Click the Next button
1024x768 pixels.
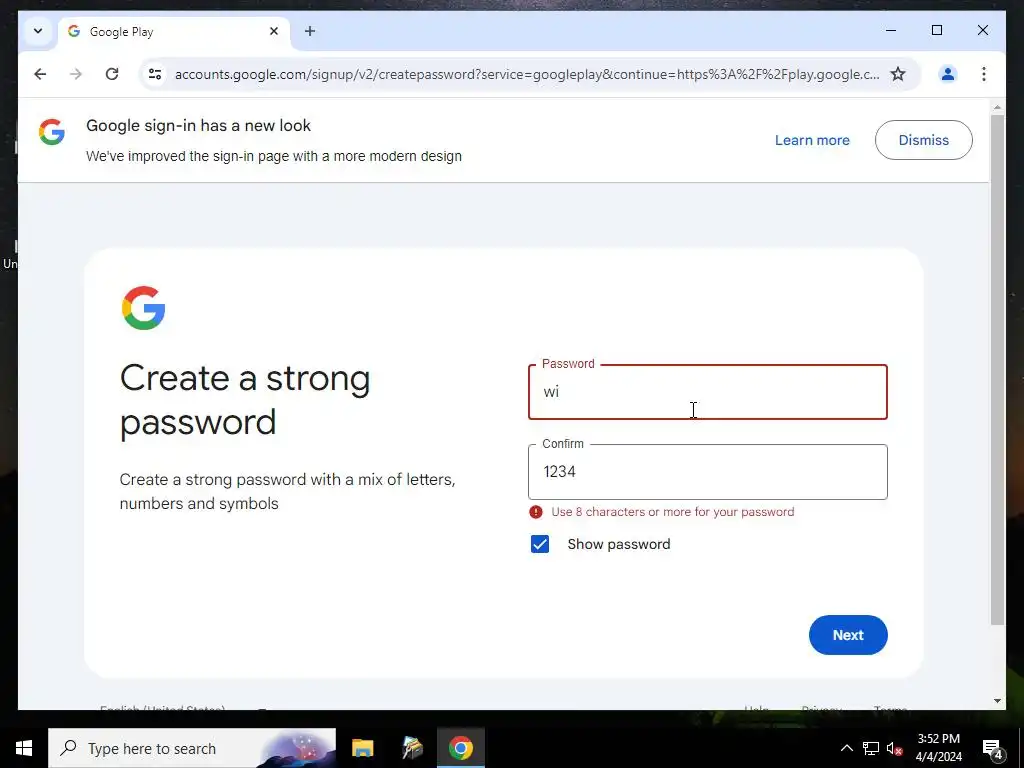tap(848, 635)
